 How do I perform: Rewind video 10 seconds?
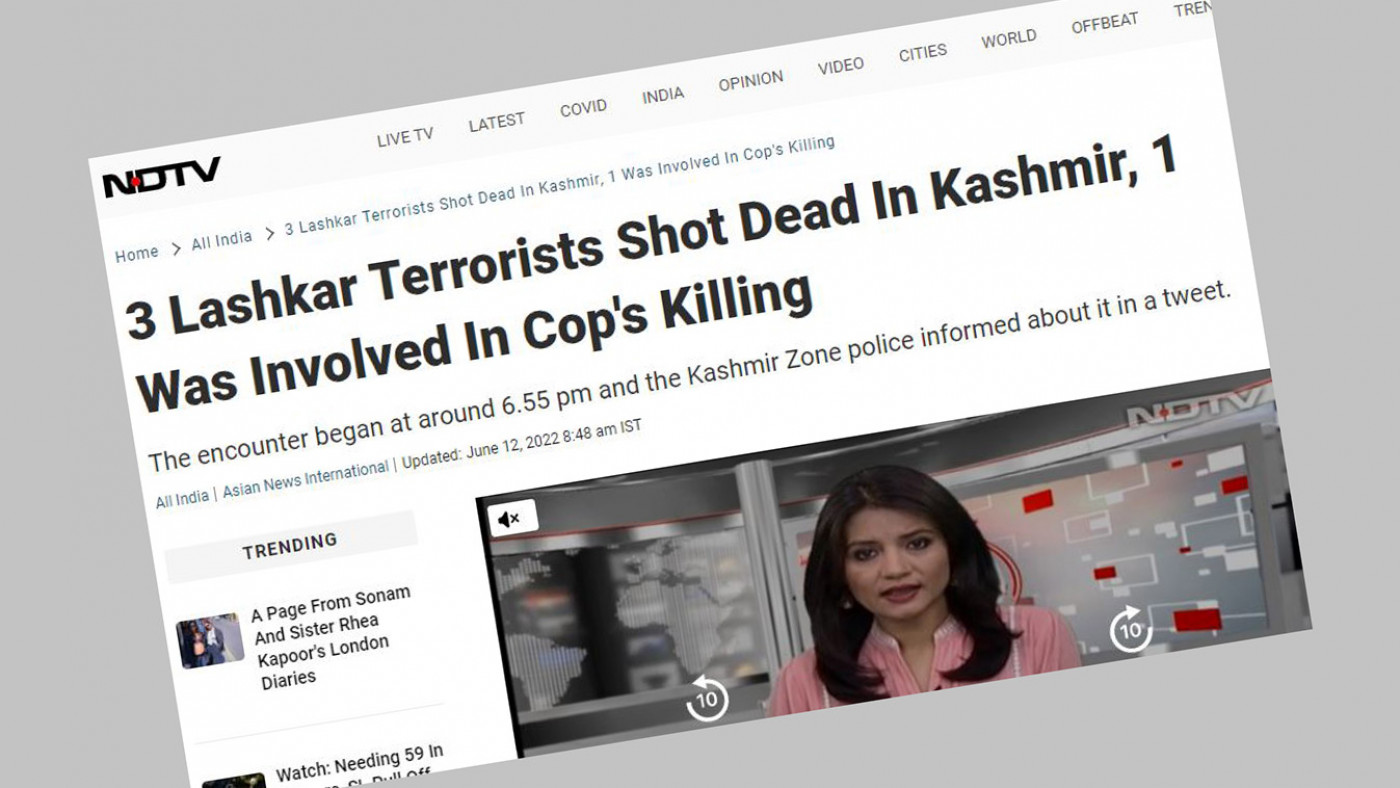coord(707,699)
